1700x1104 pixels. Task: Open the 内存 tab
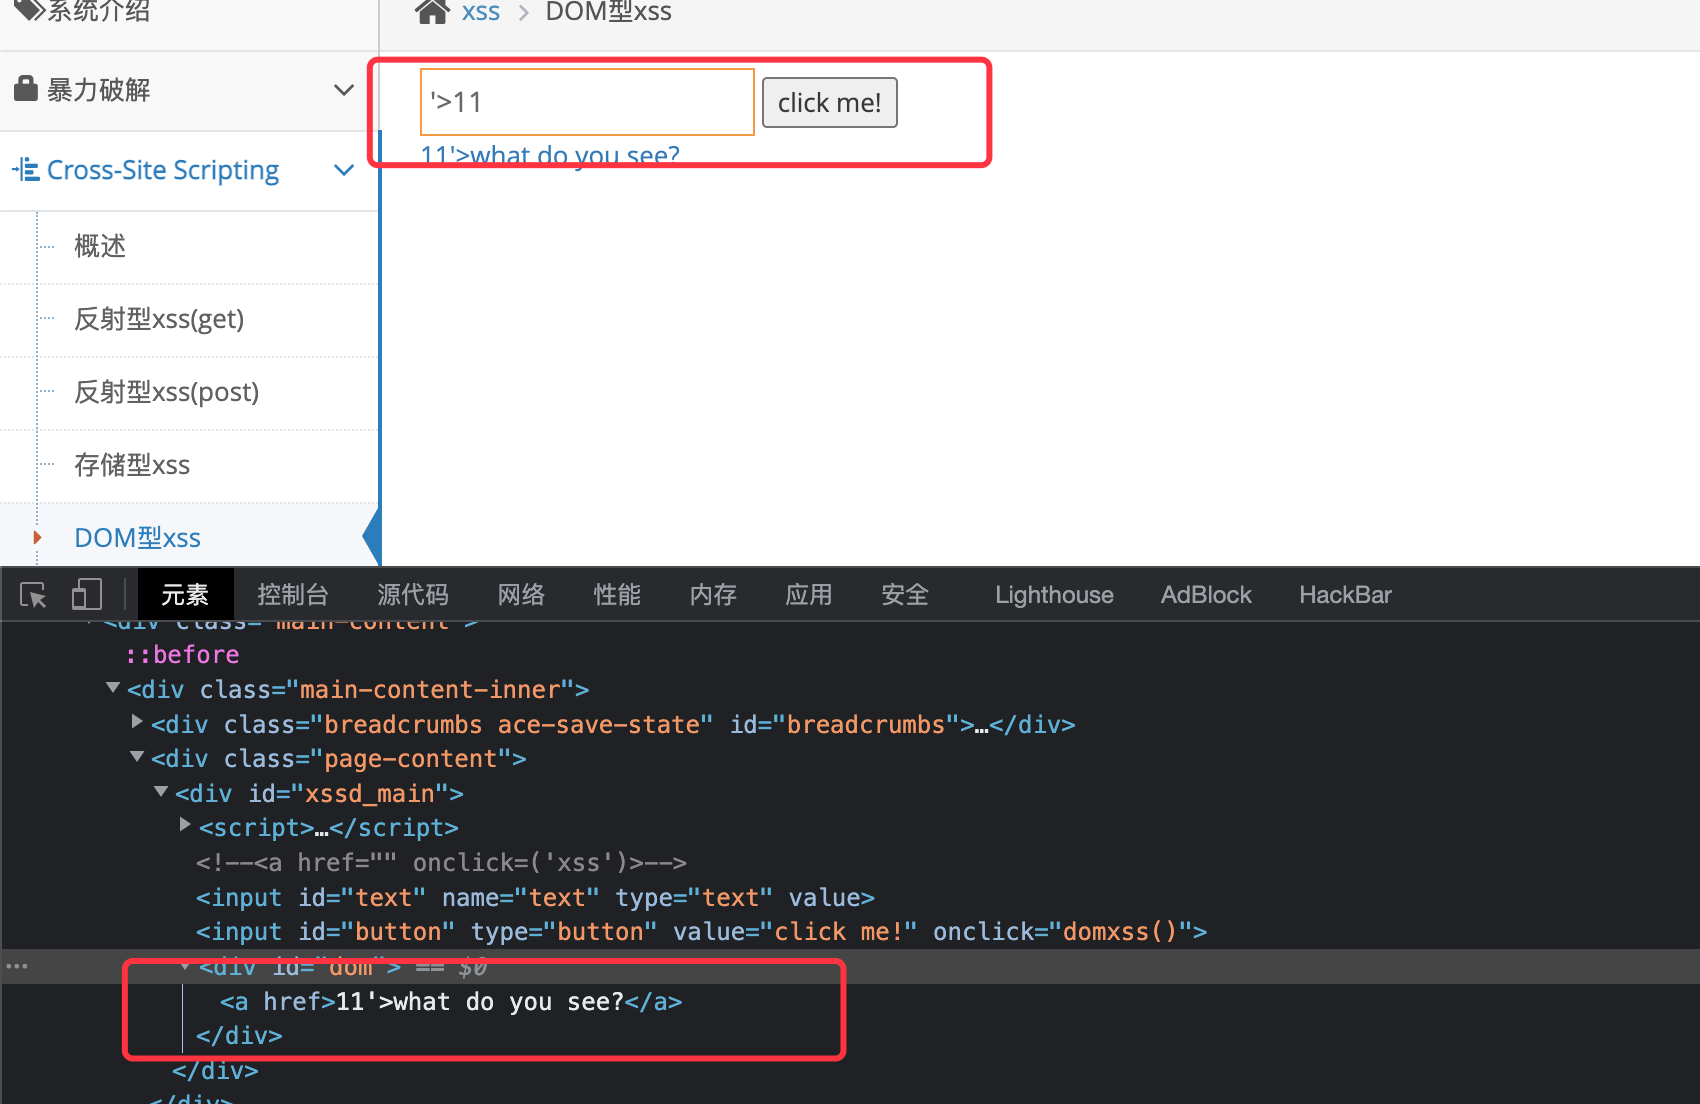(713, 595)
